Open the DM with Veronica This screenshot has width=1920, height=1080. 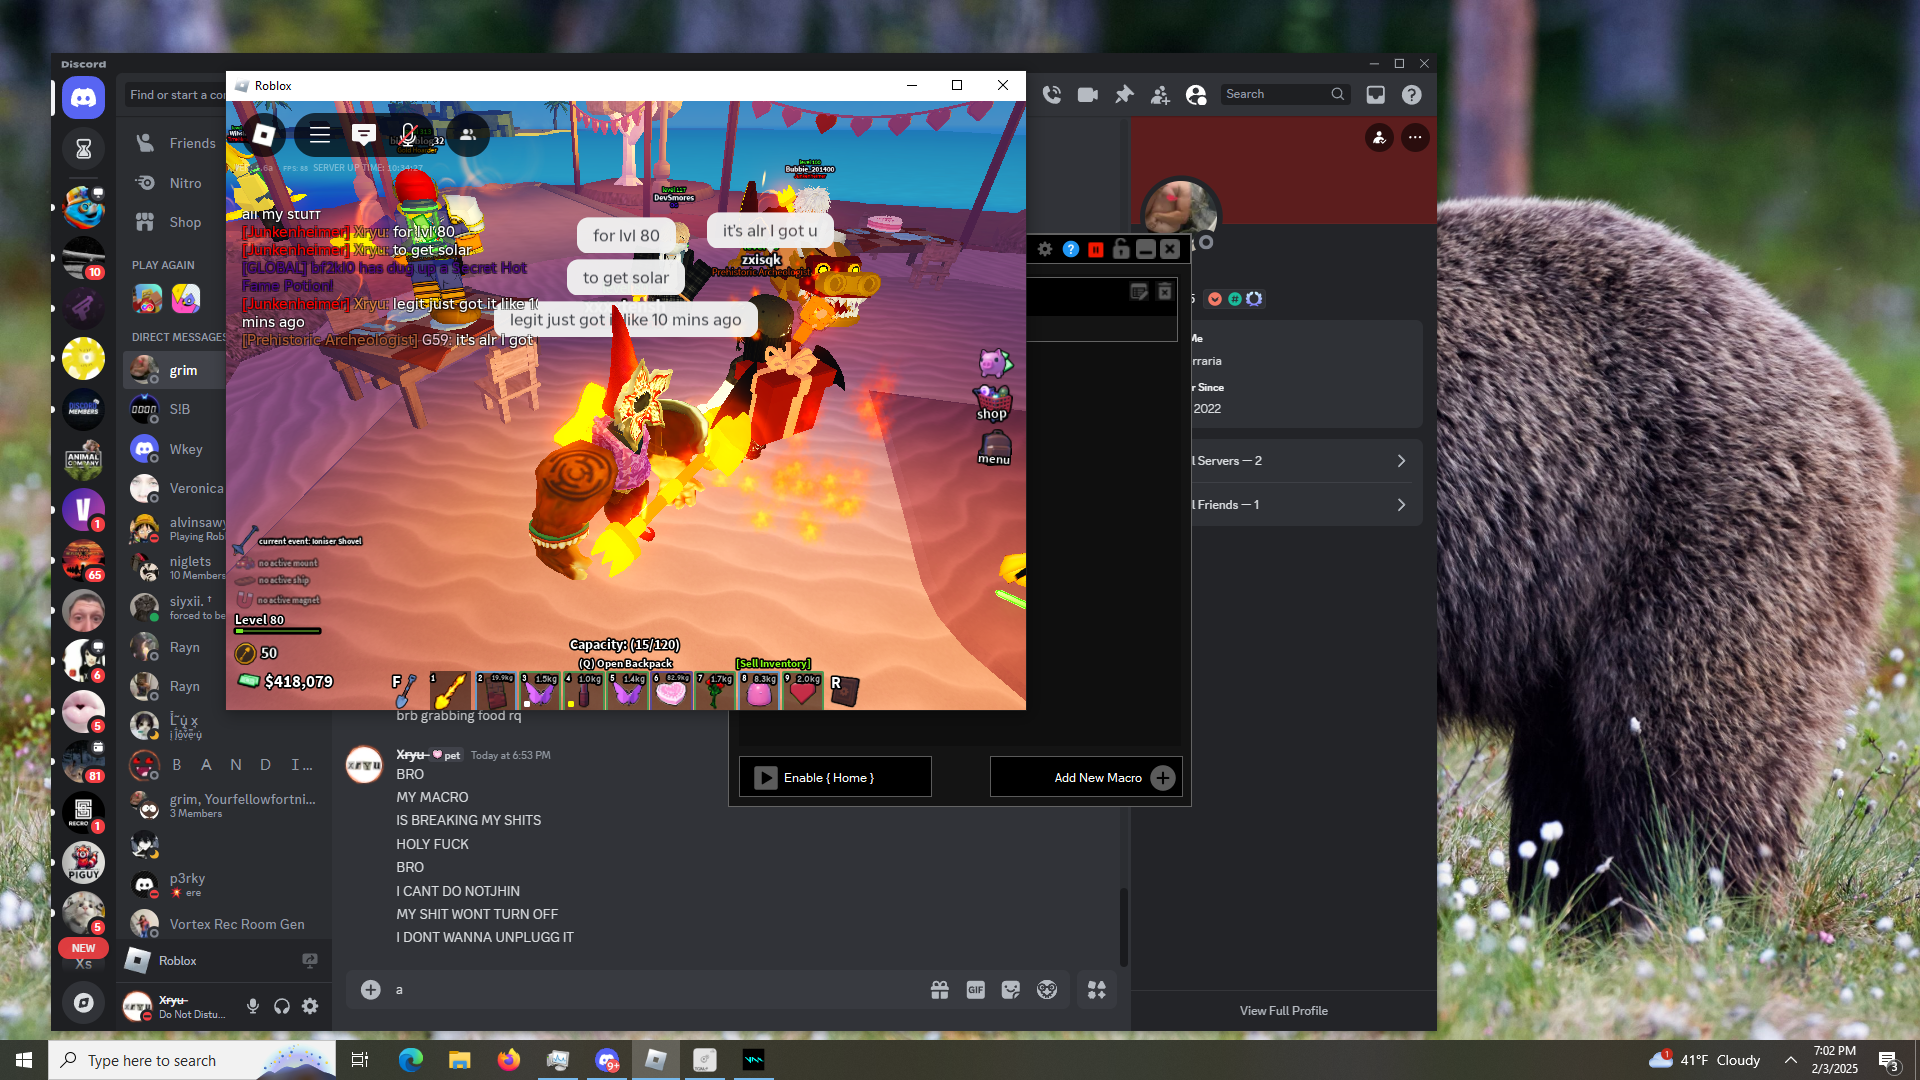(x=175, y=488)
